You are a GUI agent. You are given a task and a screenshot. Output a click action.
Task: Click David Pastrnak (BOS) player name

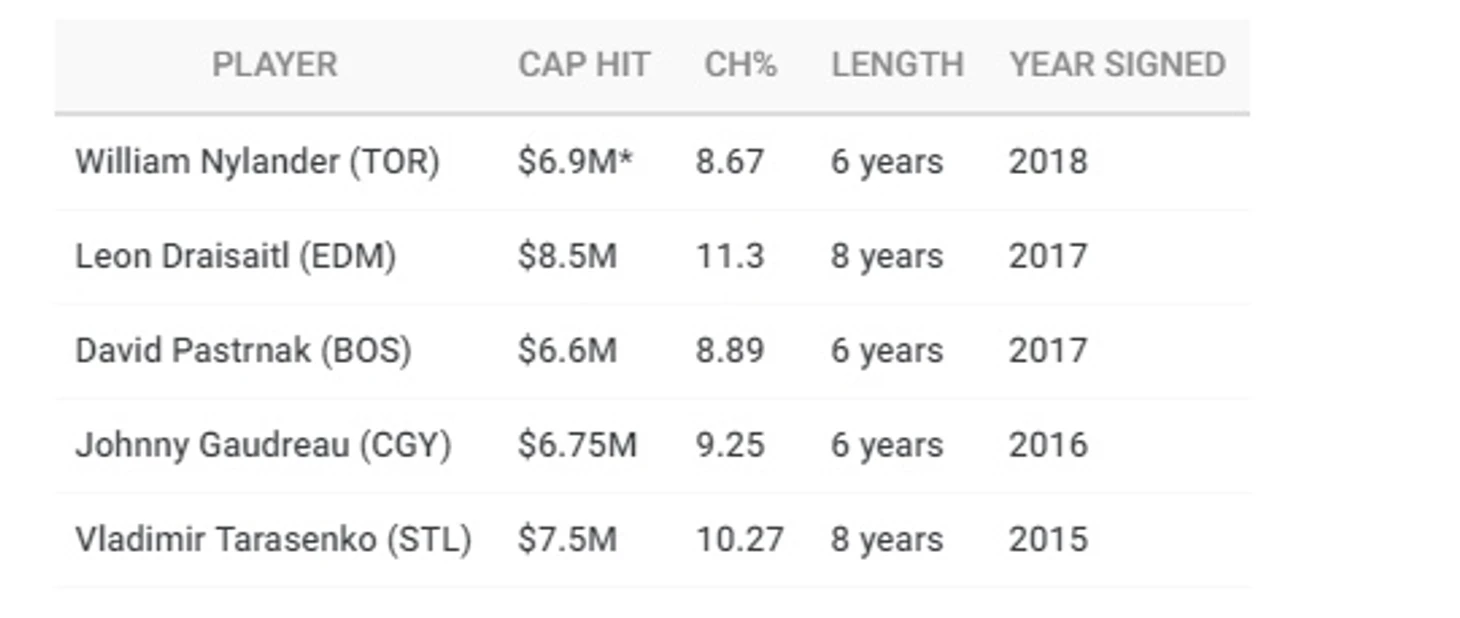coord(243,351)
